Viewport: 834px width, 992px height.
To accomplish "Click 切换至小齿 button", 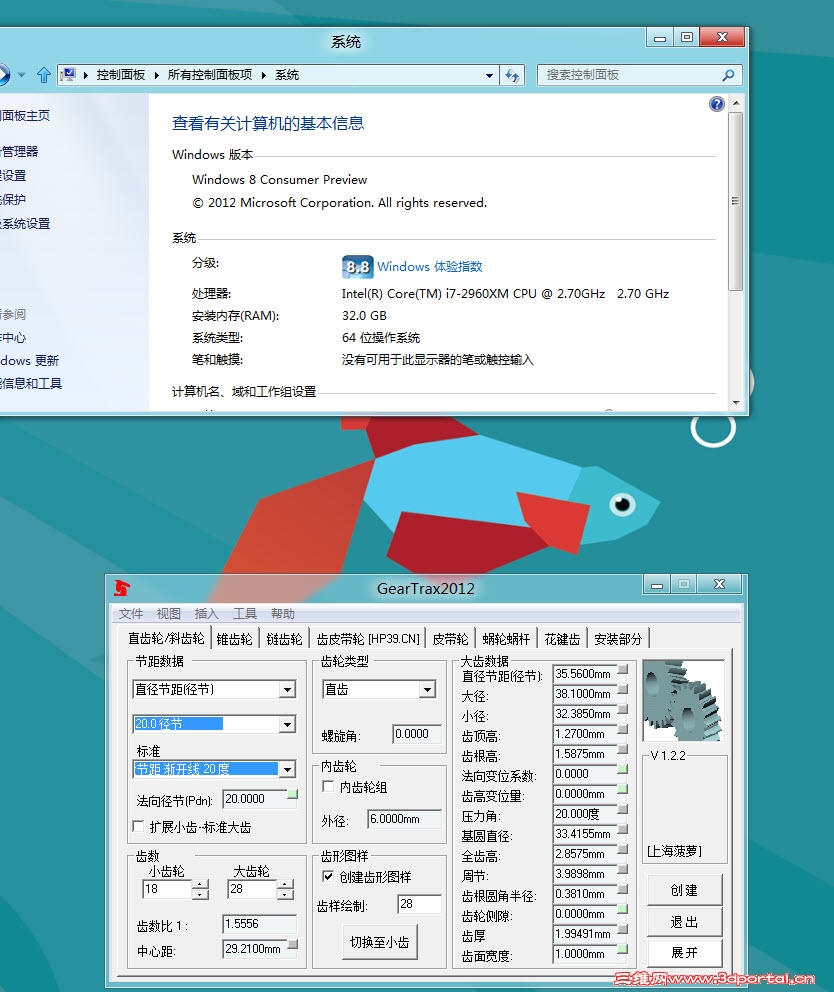I will [x=380, y=942].
